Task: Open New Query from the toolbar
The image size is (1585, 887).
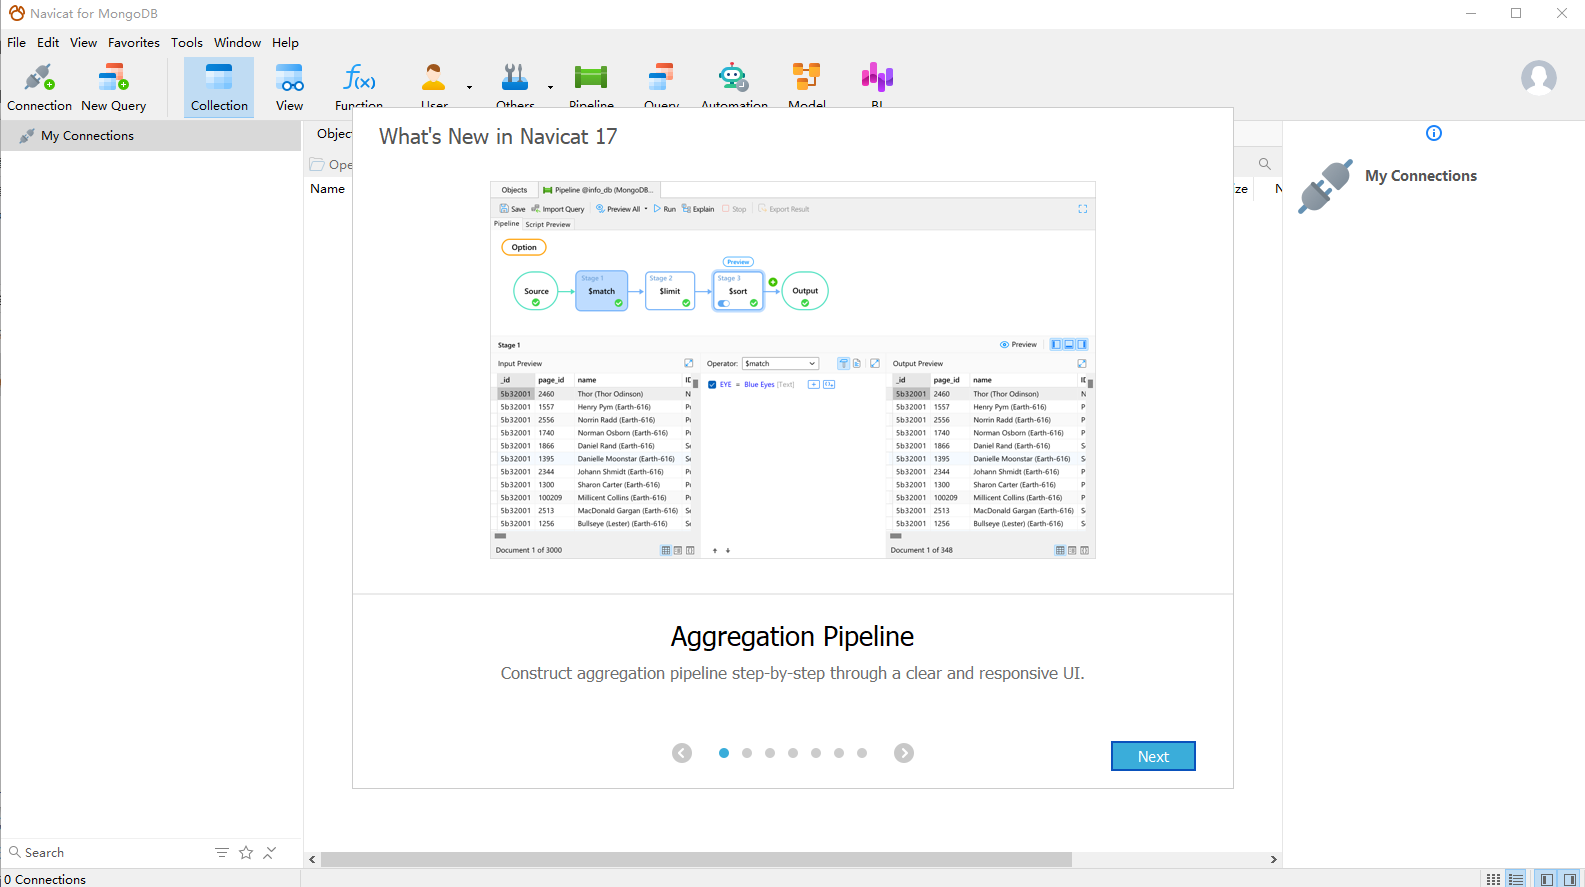Action: 113,87
